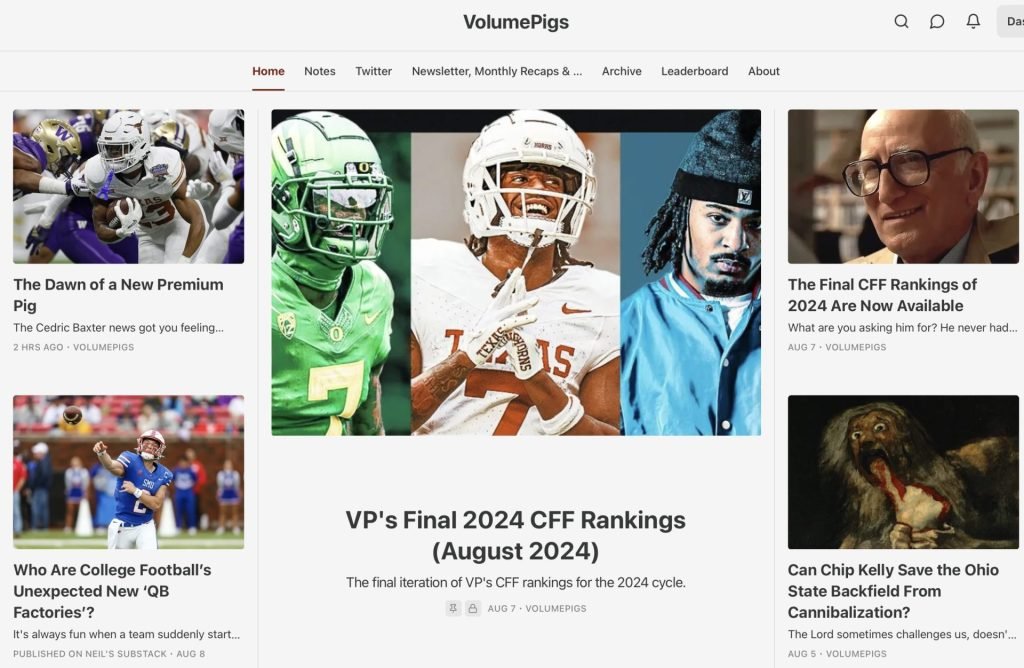Screen dimensions: 1024x668
Task: Open the About tab
Action: tap(763, 71)
